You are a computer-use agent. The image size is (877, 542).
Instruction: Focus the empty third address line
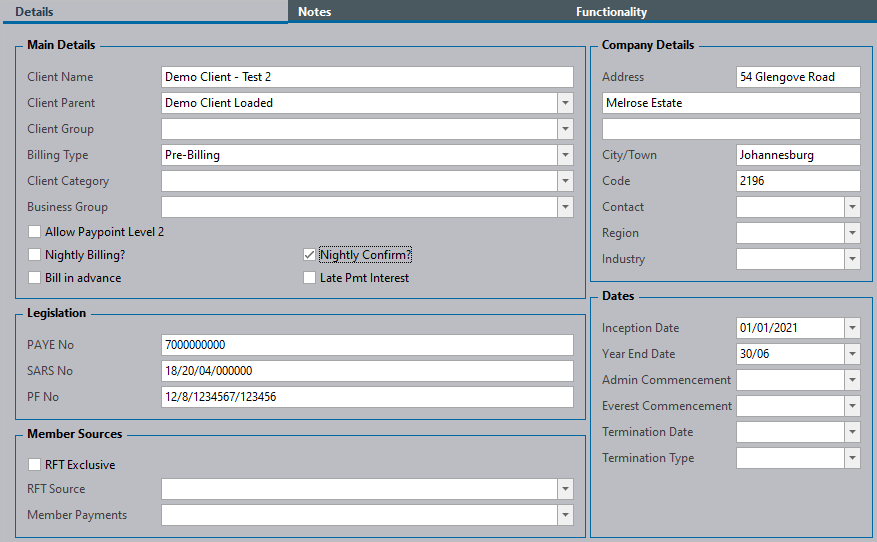pos(731,129)
